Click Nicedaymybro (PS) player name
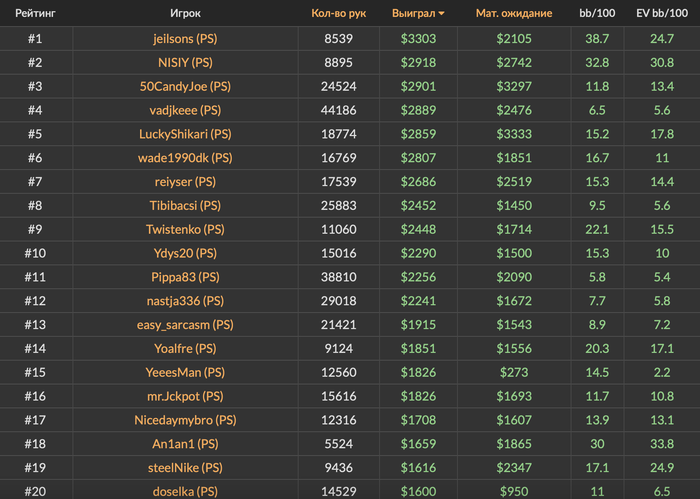 185,420
